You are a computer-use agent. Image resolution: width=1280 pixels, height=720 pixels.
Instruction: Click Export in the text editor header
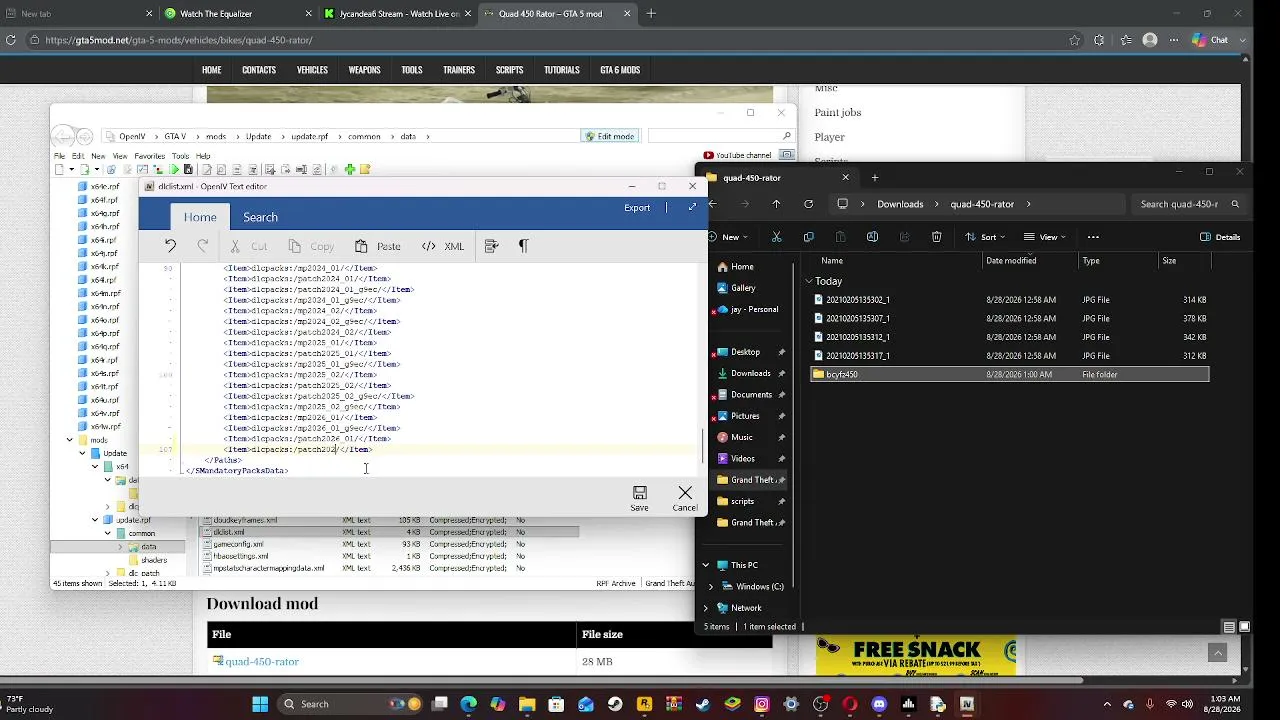pyautogui.click(x=637, y=208)
